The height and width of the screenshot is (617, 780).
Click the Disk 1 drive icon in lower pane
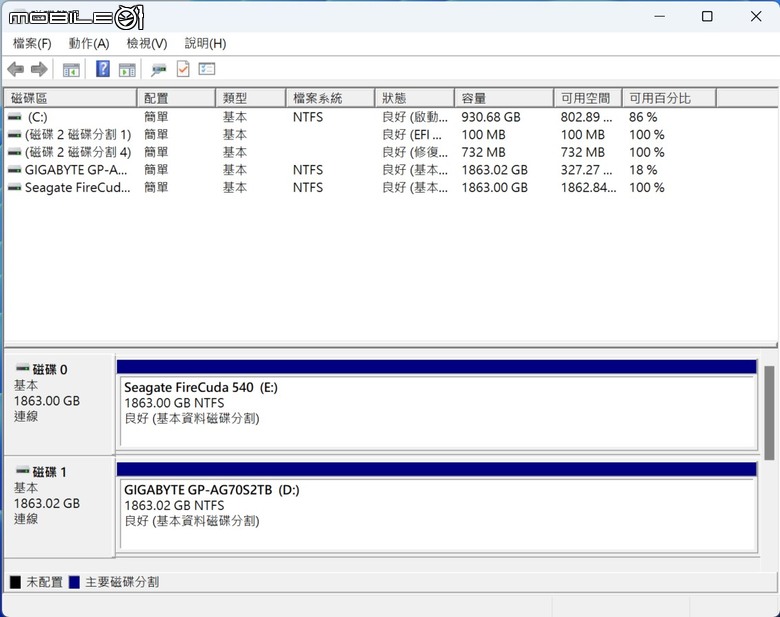[22, 470]
